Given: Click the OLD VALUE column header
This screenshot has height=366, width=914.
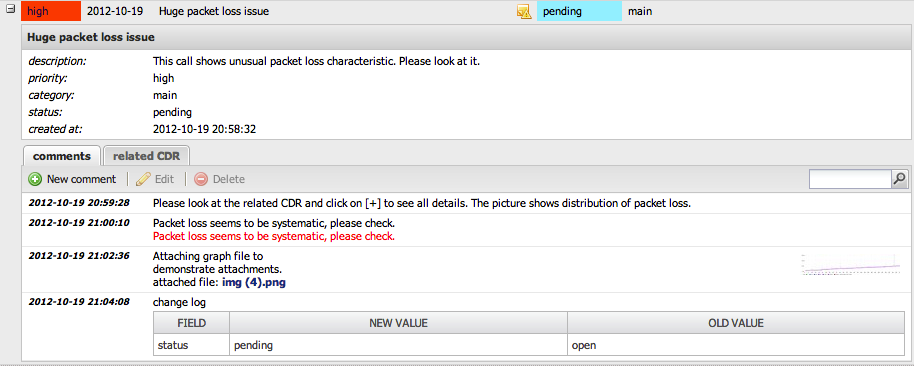Looking at the screenshot, I should point(736,323).
